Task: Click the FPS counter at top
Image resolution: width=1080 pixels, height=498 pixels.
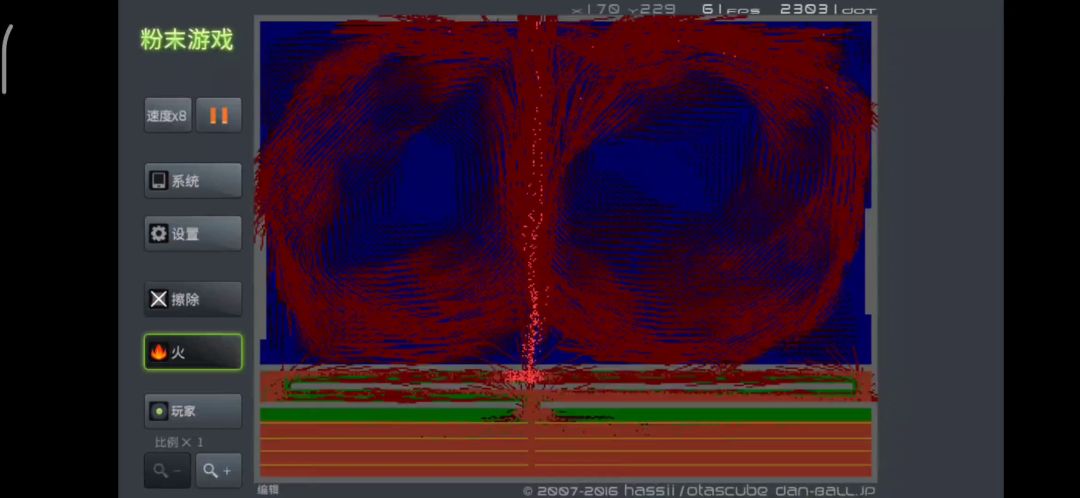Action: [730, 9]
